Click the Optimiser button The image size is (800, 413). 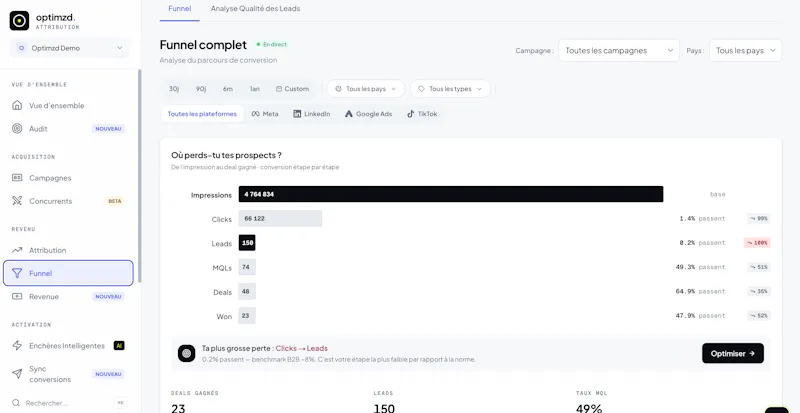click(733, 353)
